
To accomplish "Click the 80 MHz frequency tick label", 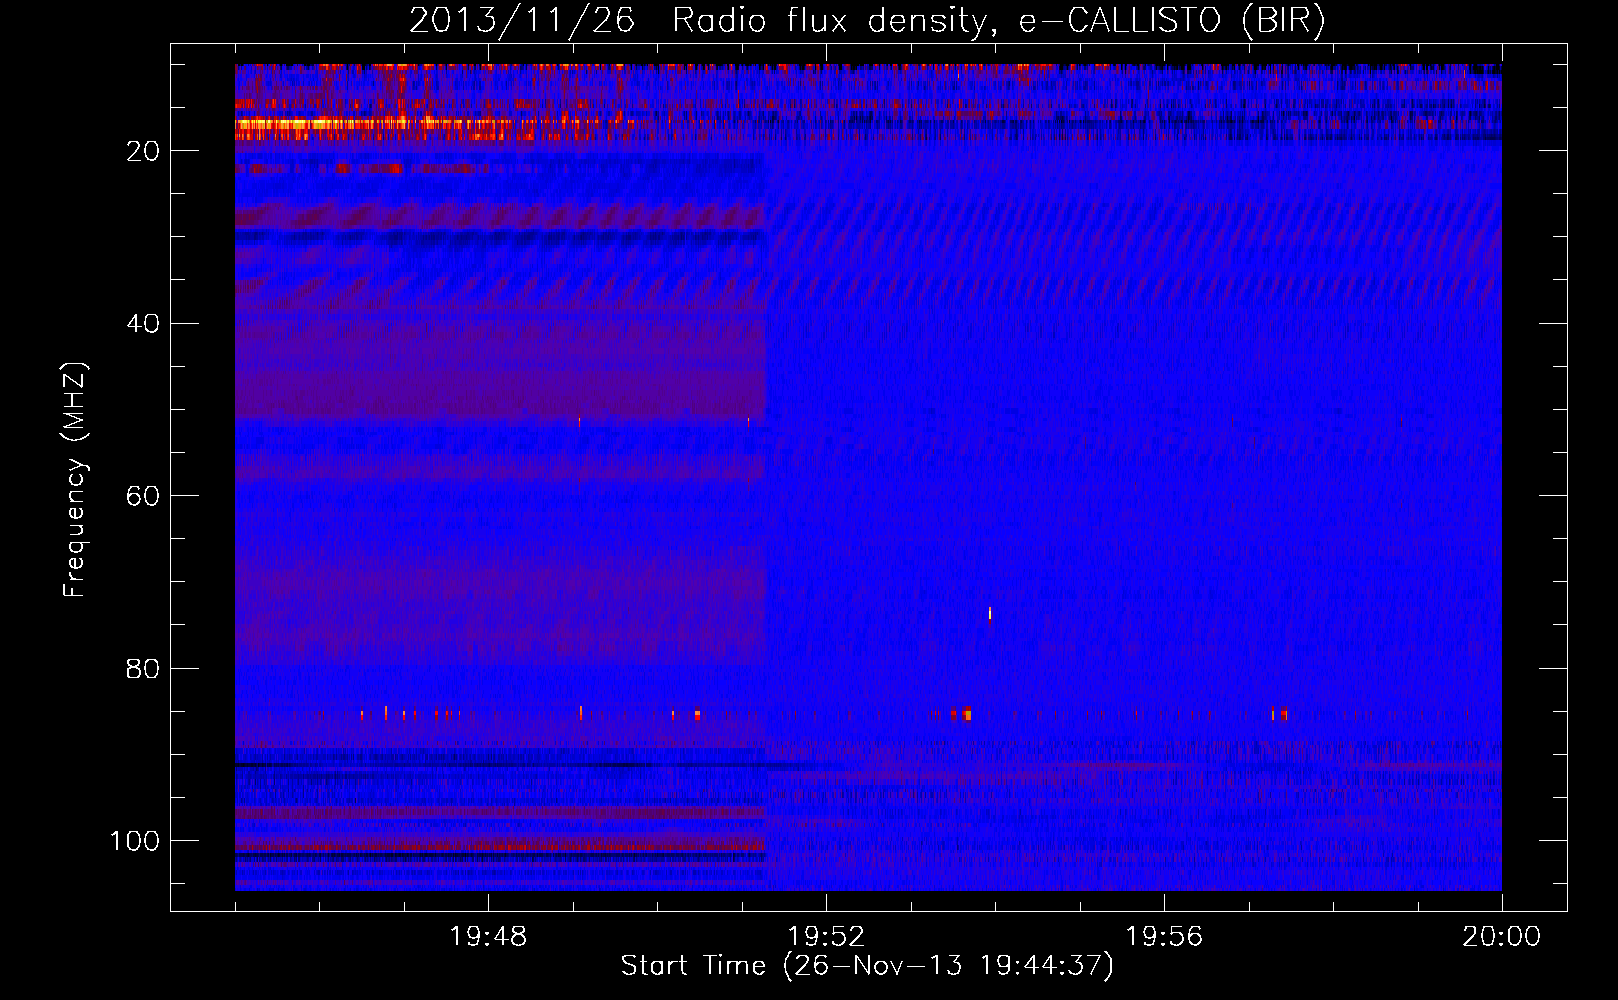I will tap(144, 669).
